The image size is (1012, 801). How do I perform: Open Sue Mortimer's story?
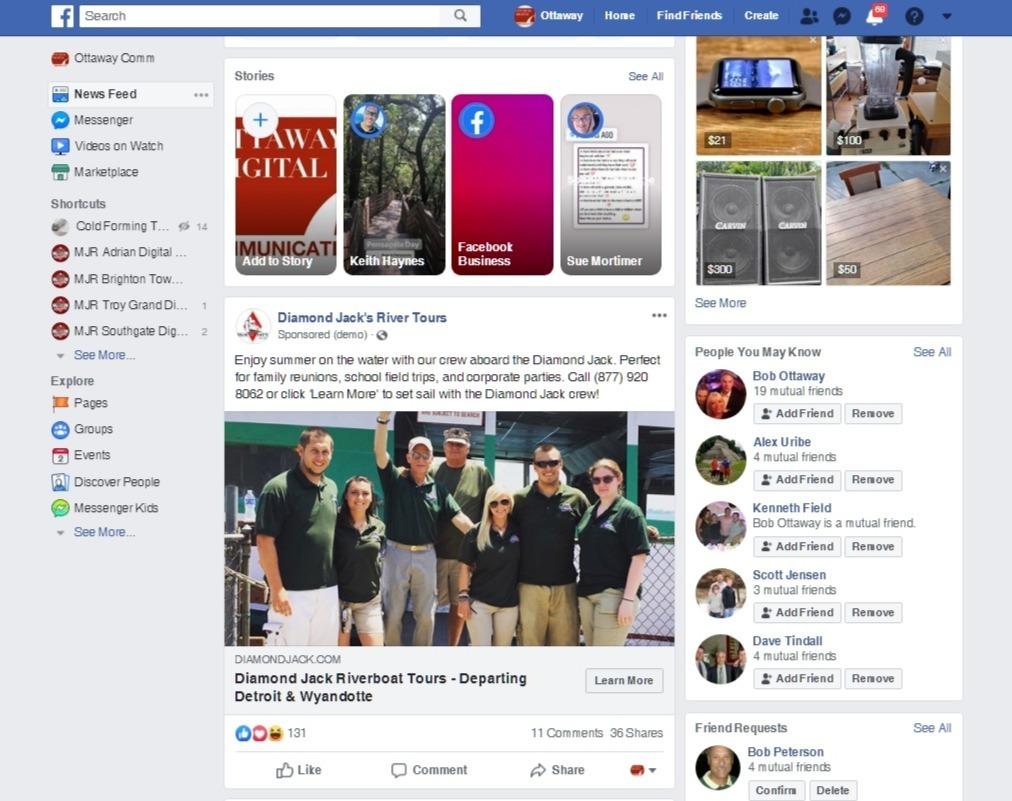611,185
